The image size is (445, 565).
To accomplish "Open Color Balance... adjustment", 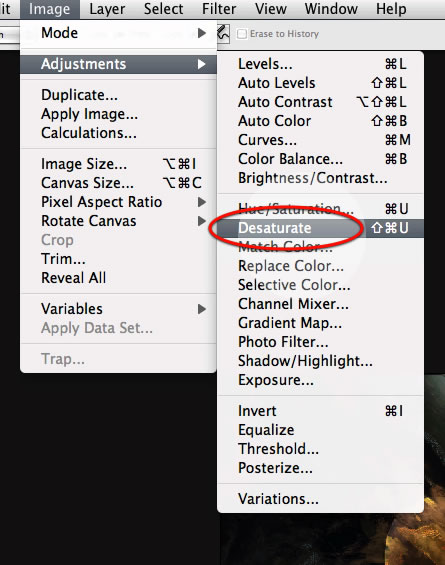I will click(x=320, y=159).
